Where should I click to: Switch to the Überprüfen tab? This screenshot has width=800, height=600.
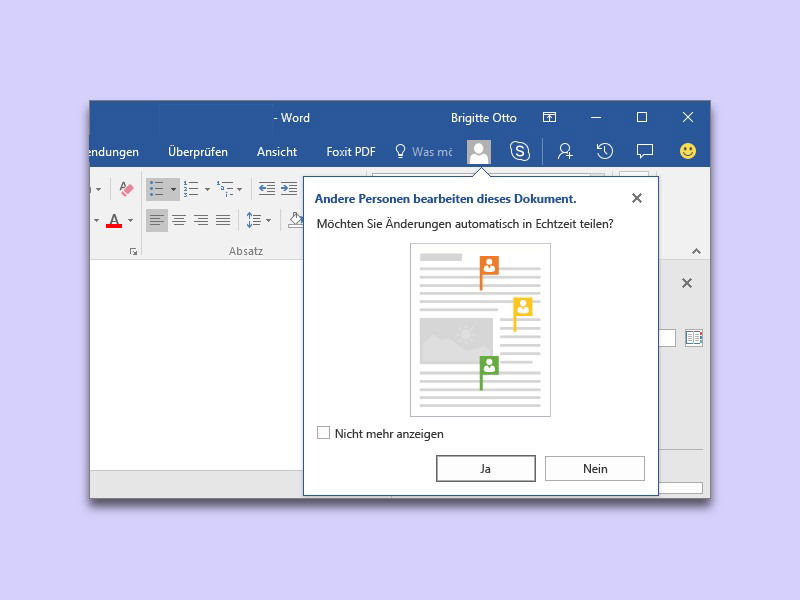click(198, 152)
